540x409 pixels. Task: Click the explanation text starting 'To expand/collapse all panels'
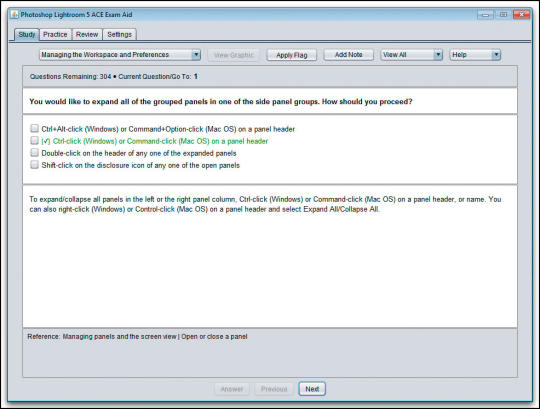pyautogui.click(x=265, y=204)
